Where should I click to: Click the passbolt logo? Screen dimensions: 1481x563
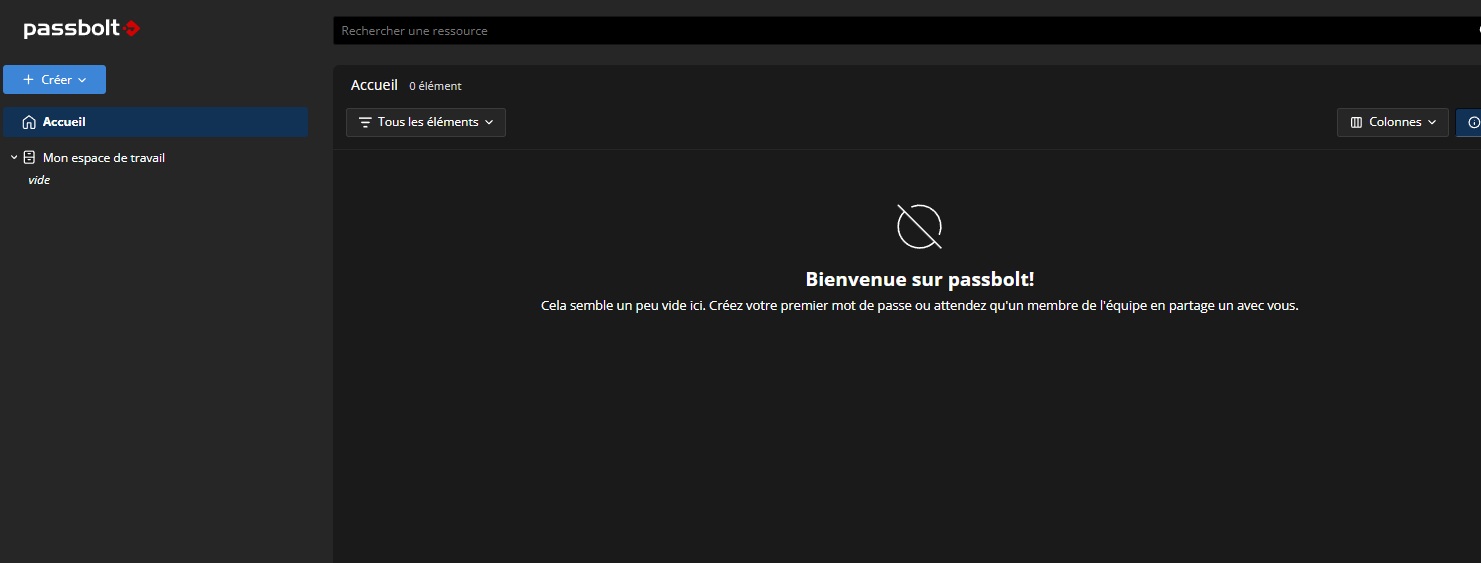tap(82, 29)
